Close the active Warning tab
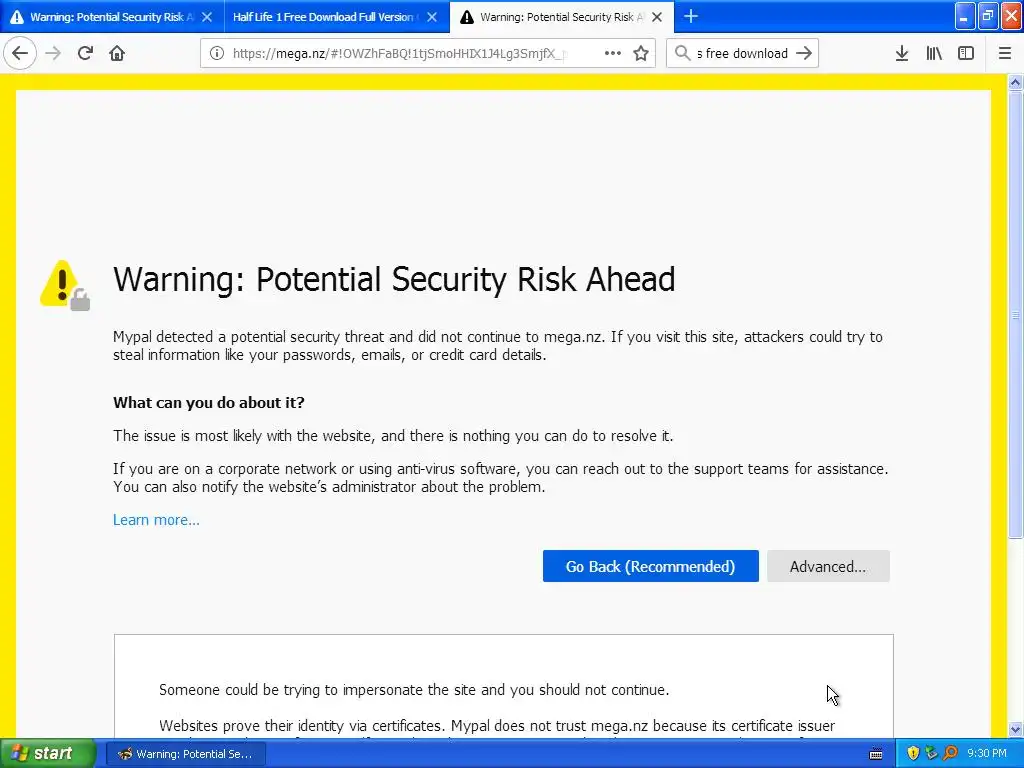Screen dimensions: 1024x768 pos(658,17)
